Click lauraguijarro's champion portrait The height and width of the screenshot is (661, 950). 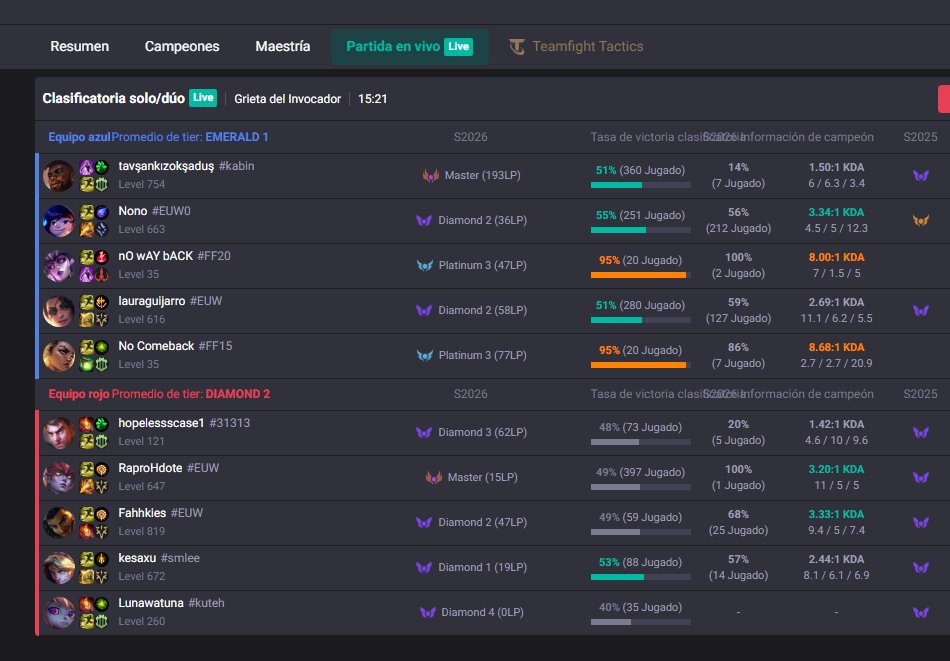(x=59, y=311)
